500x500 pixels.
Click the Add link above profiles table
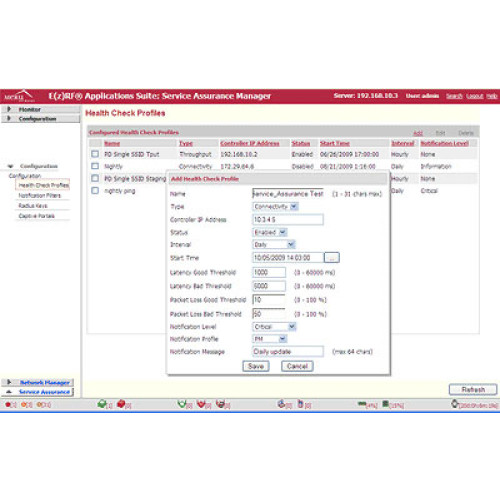(418, 133)
